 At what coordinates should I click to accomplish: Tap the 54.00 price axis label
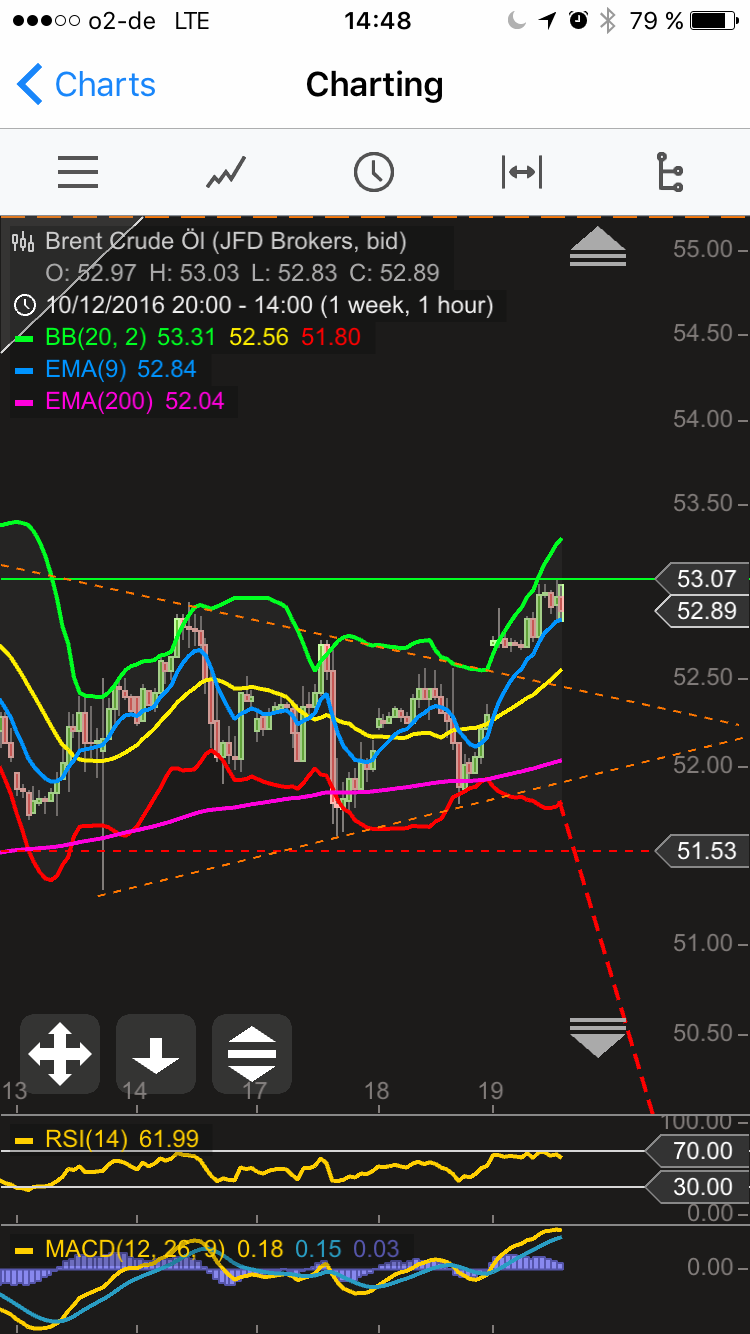coord(703,419)
